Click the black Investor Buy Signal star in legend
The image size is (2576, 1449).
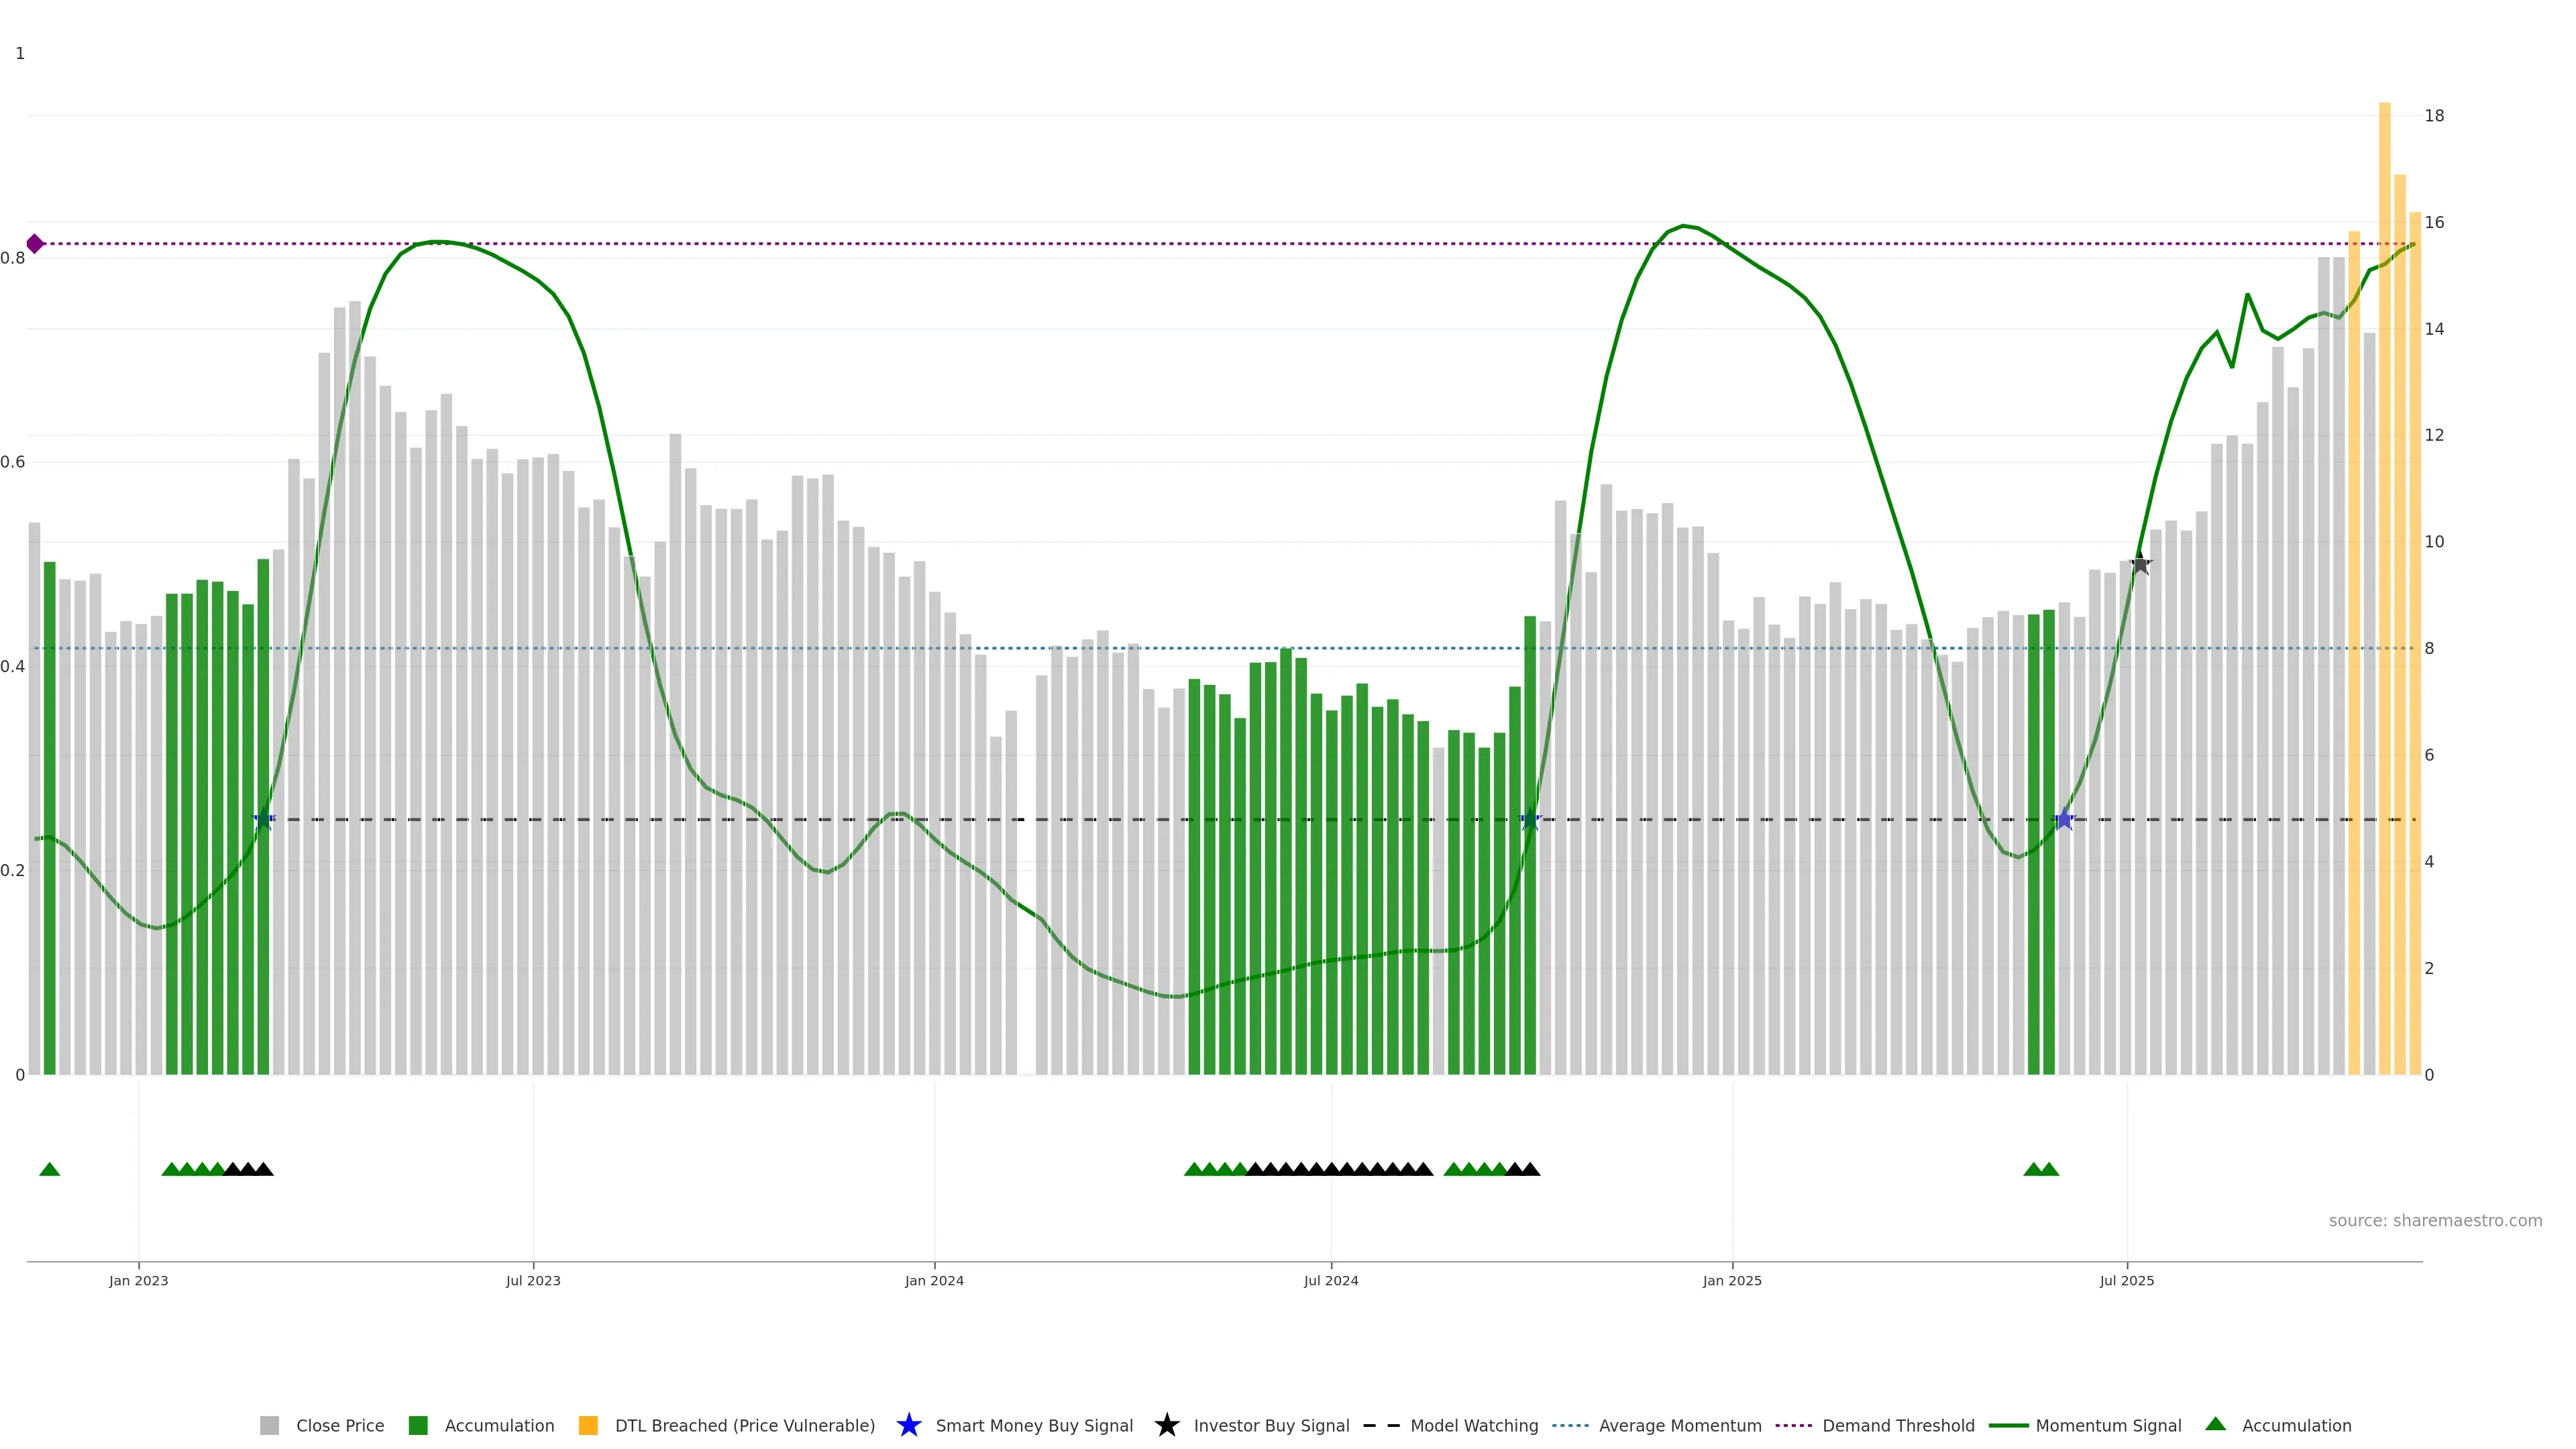(x=1166, y=1425)
